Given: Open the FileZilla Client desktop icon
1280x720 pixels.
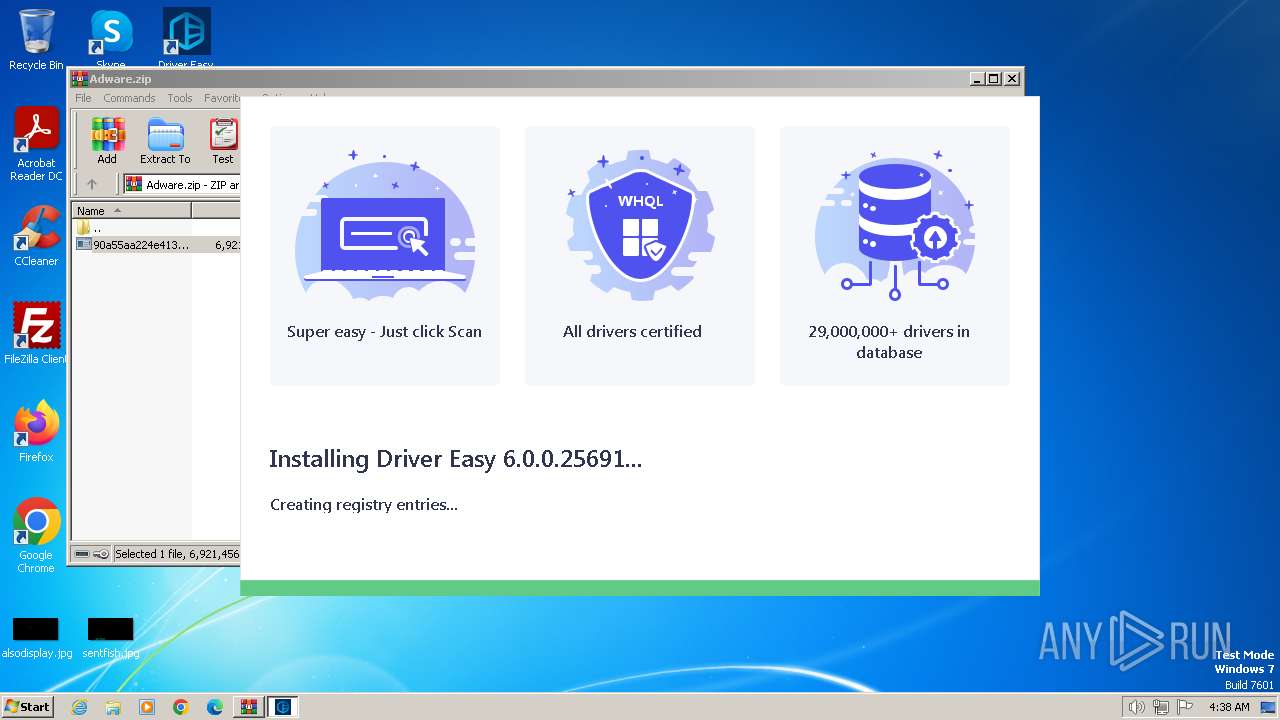Looking at the screenshot, I should point(36,334).
